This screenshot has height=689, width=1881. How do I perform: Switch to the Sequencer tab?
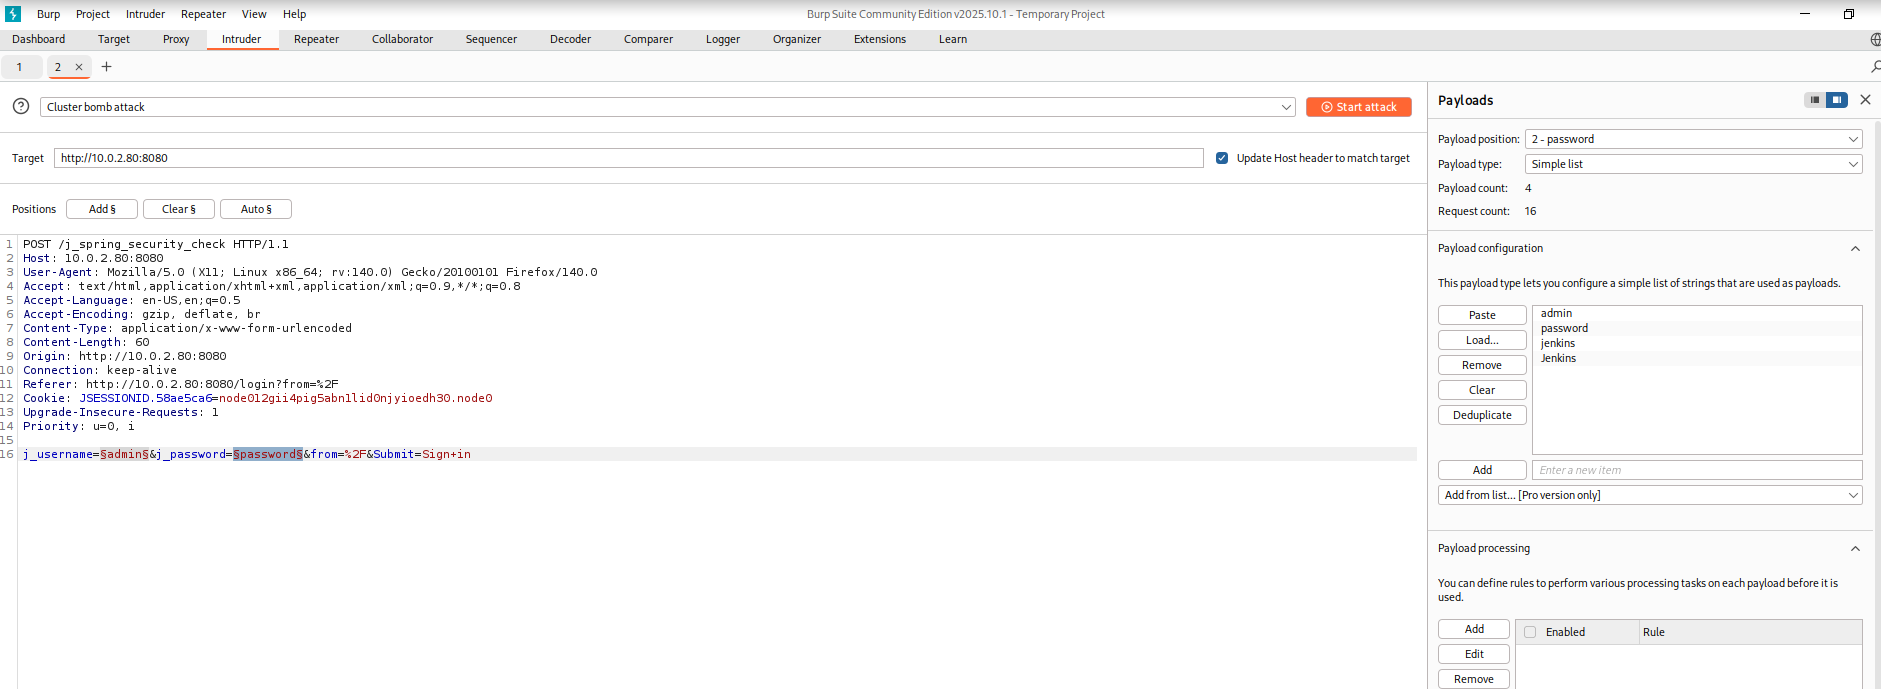[x=491, y=40]
